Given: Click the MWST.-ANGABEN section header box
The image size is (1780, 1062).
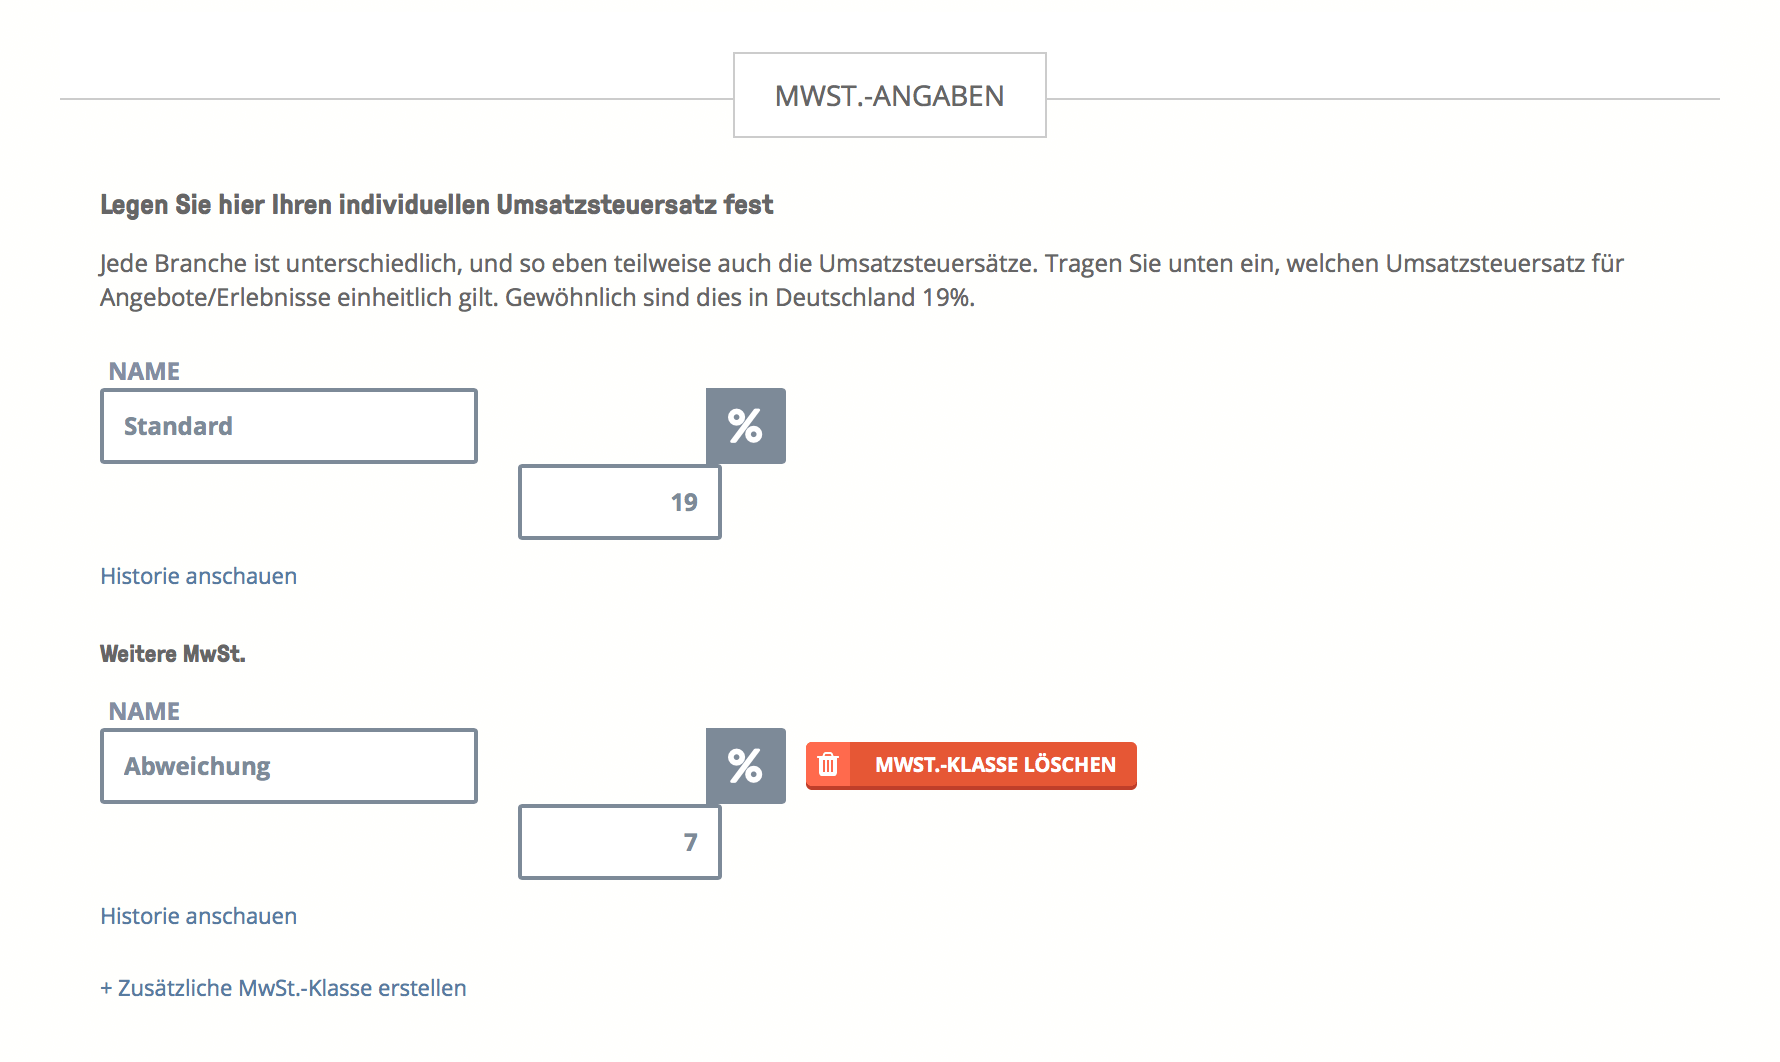Looking at the screenshot, I should [x=890, y=95].
